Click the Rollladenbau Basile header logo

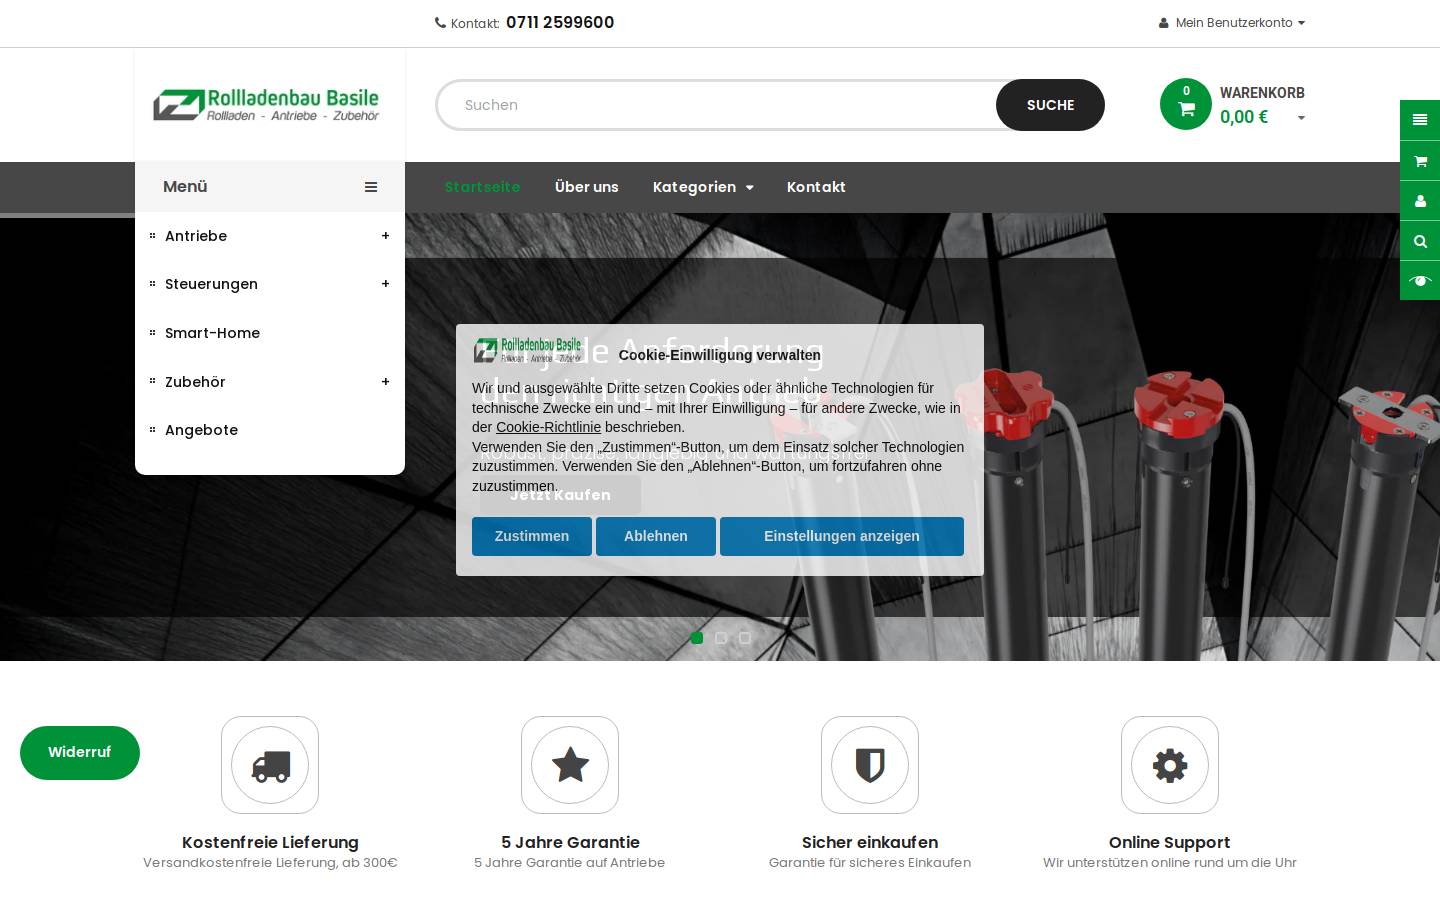pos(266,104)
